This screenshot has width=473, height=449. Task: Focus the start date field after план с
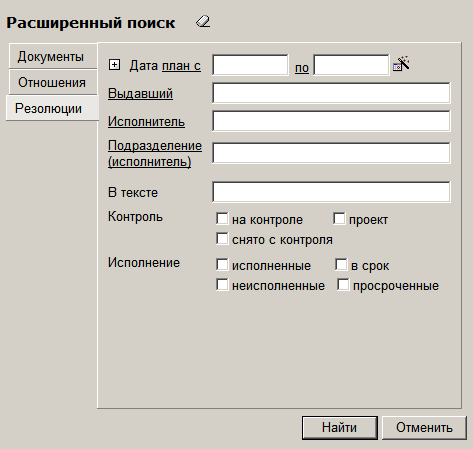pos(250,65)
